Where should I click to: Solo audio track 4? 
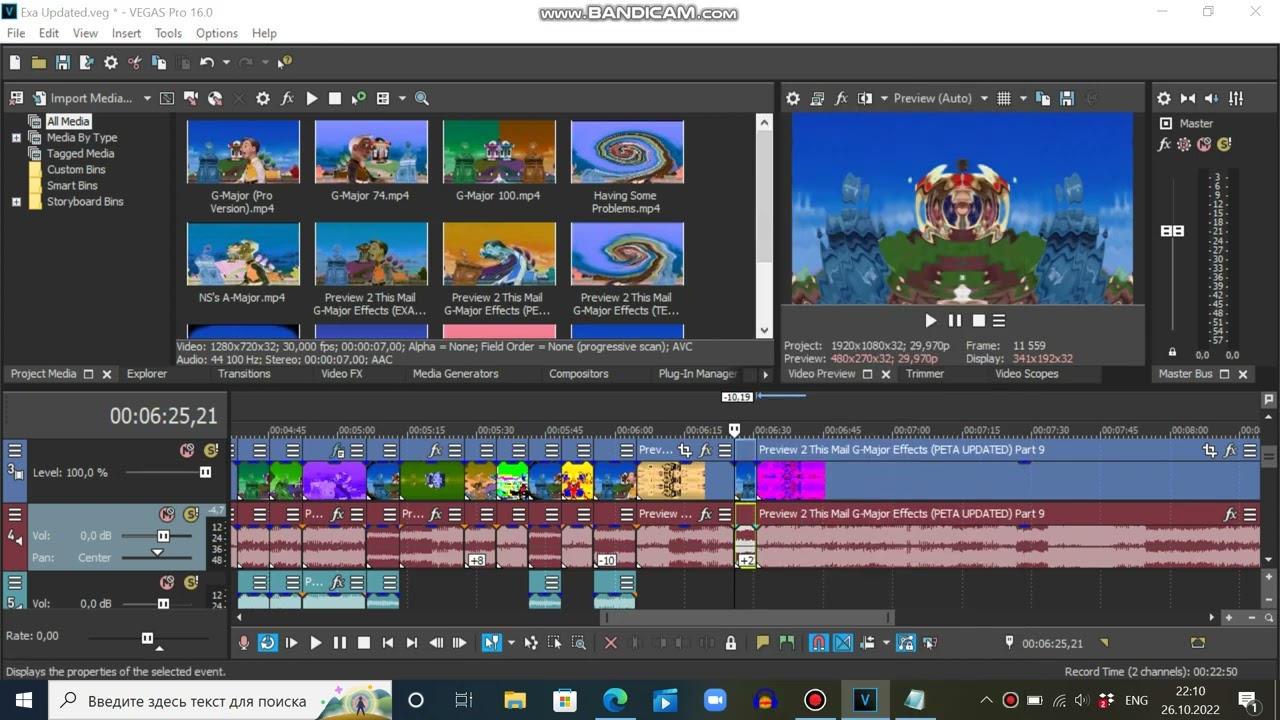pyautogui.click(x=191, y=515)
